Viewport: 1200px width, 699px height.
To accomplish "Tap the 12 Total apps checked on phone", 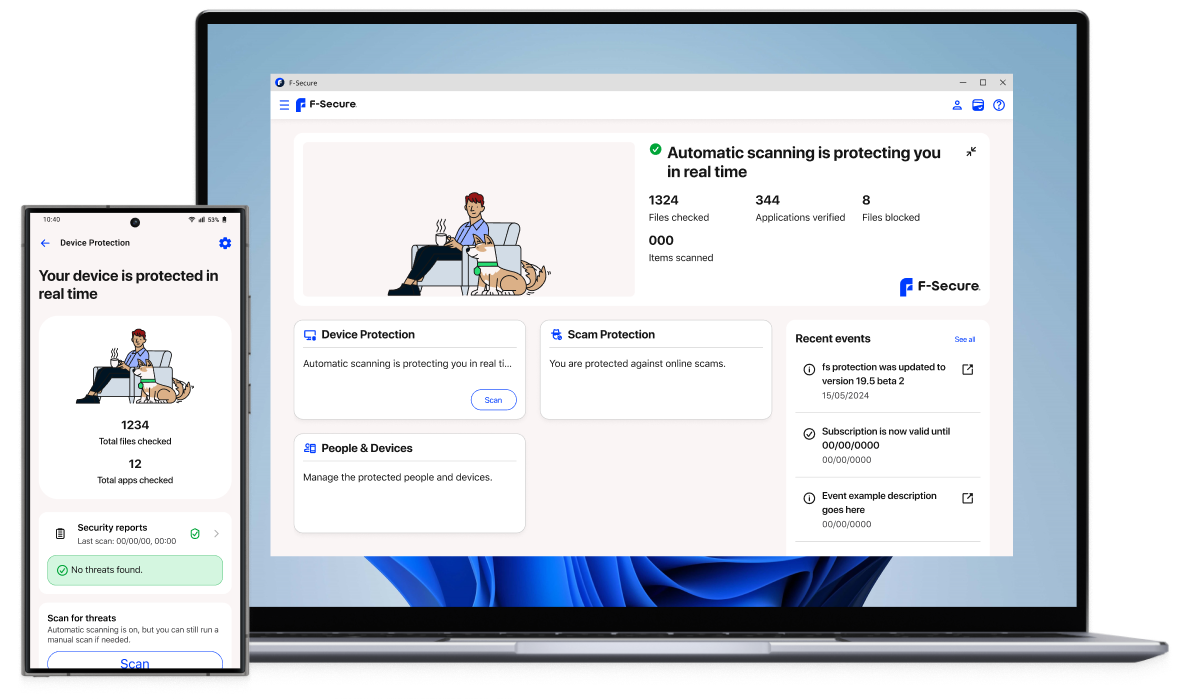I will (x=135, y=471).
